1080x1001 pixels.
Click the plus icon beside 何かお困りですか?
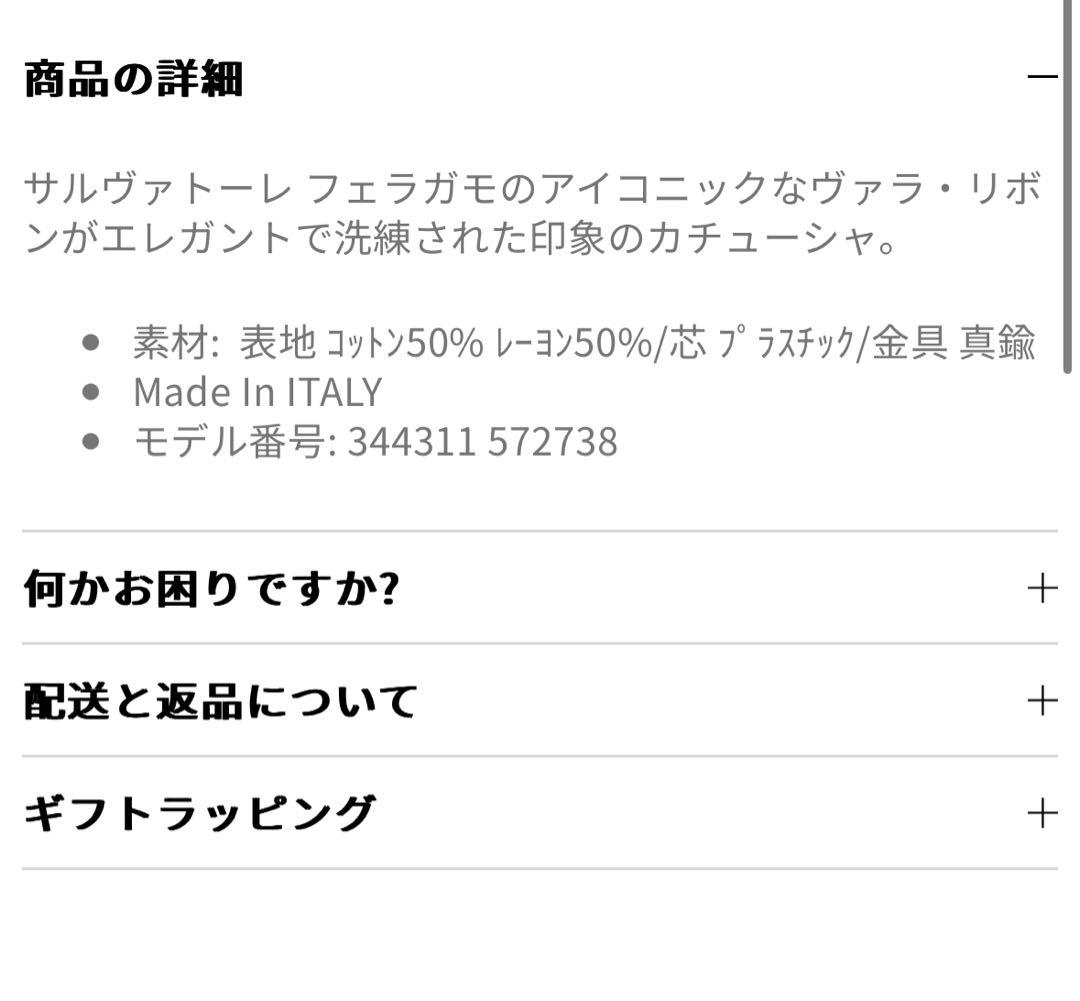click(1042, 588)
